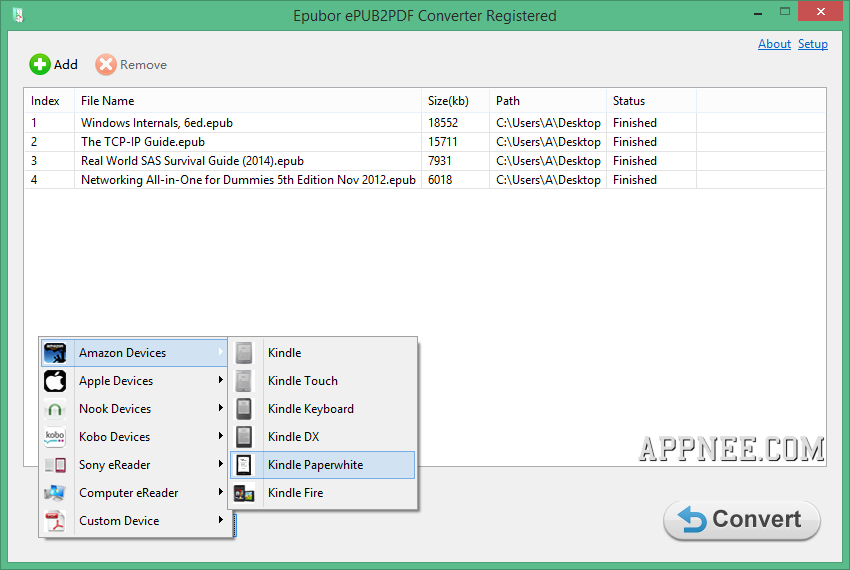850x570 pixels.
Task: Click size value 18552
Action: [x=443, y=123]
